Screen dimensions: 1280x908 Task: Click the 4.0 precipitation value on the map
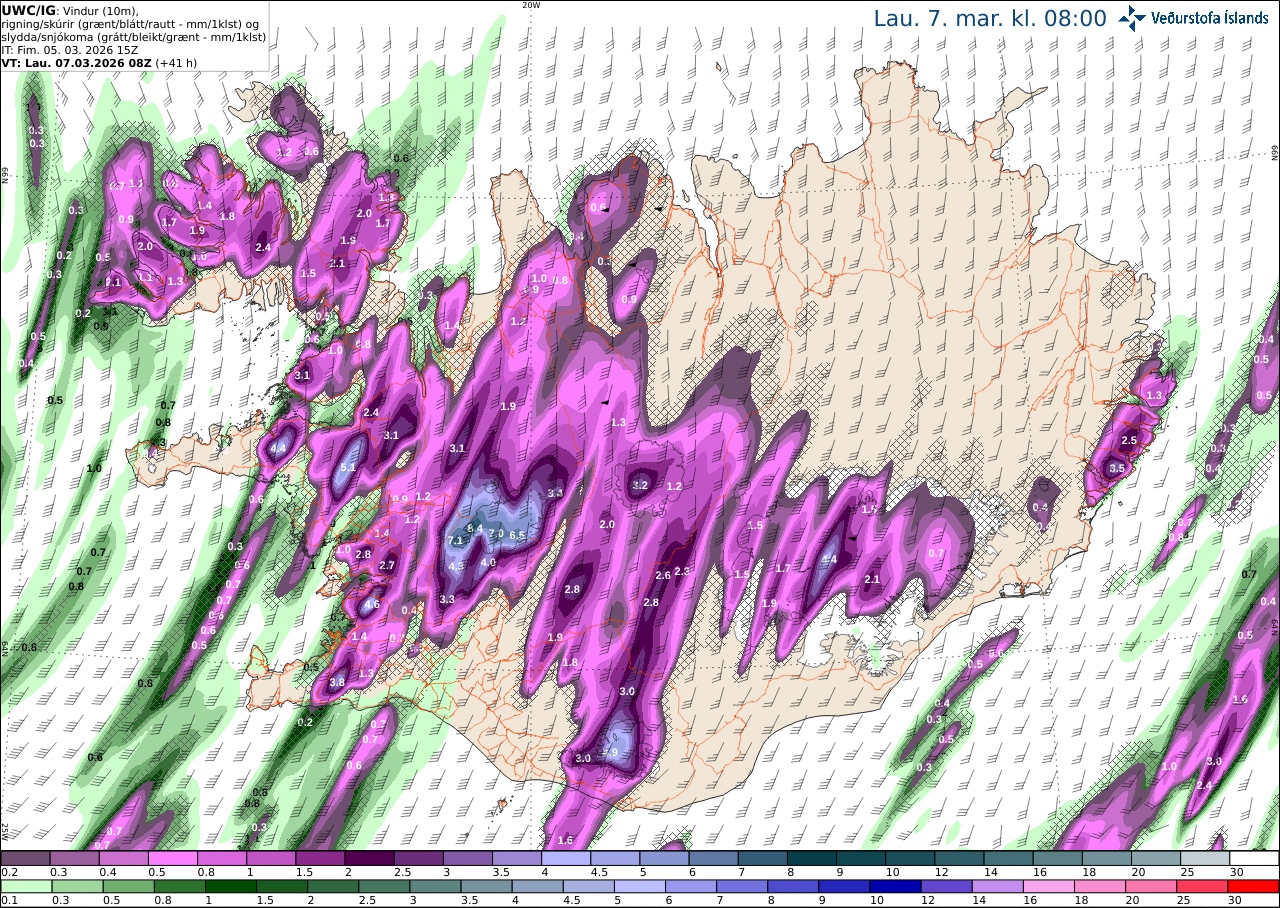[489, 563]
